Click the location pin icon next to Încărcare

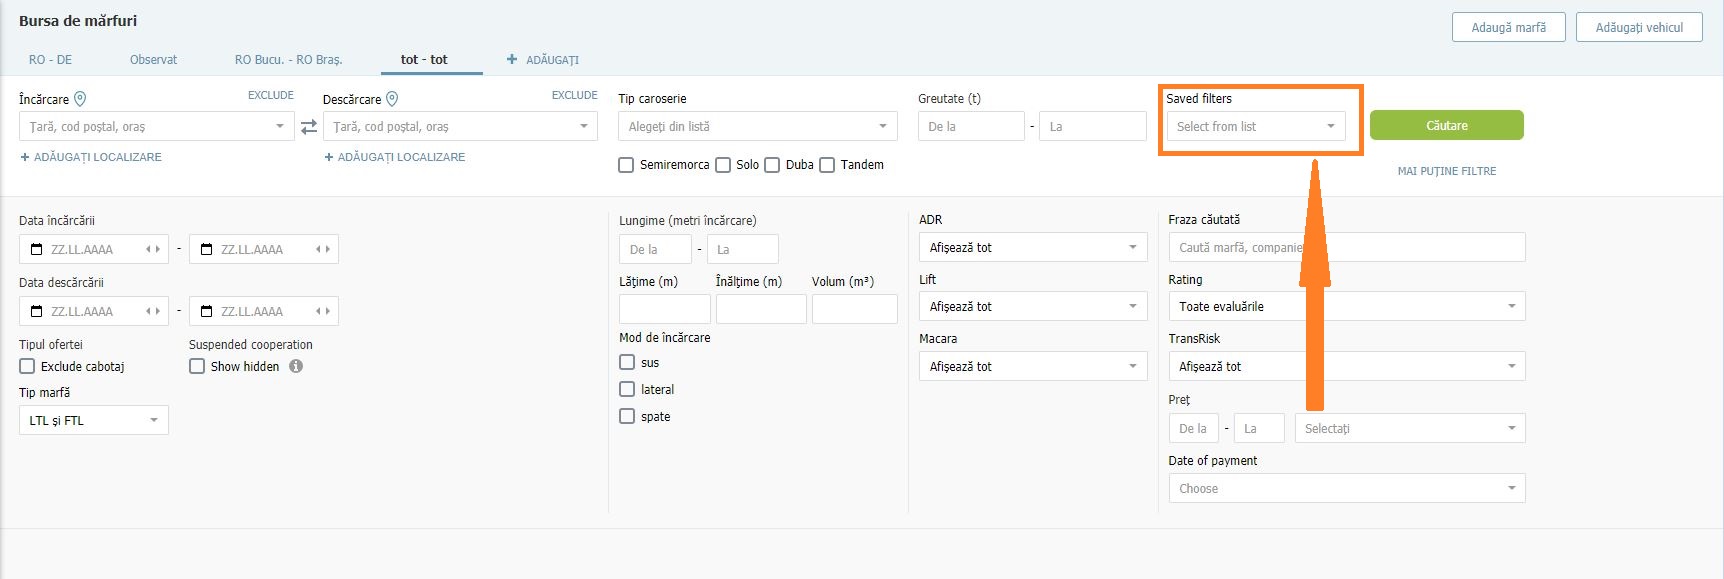coord(80,98)
